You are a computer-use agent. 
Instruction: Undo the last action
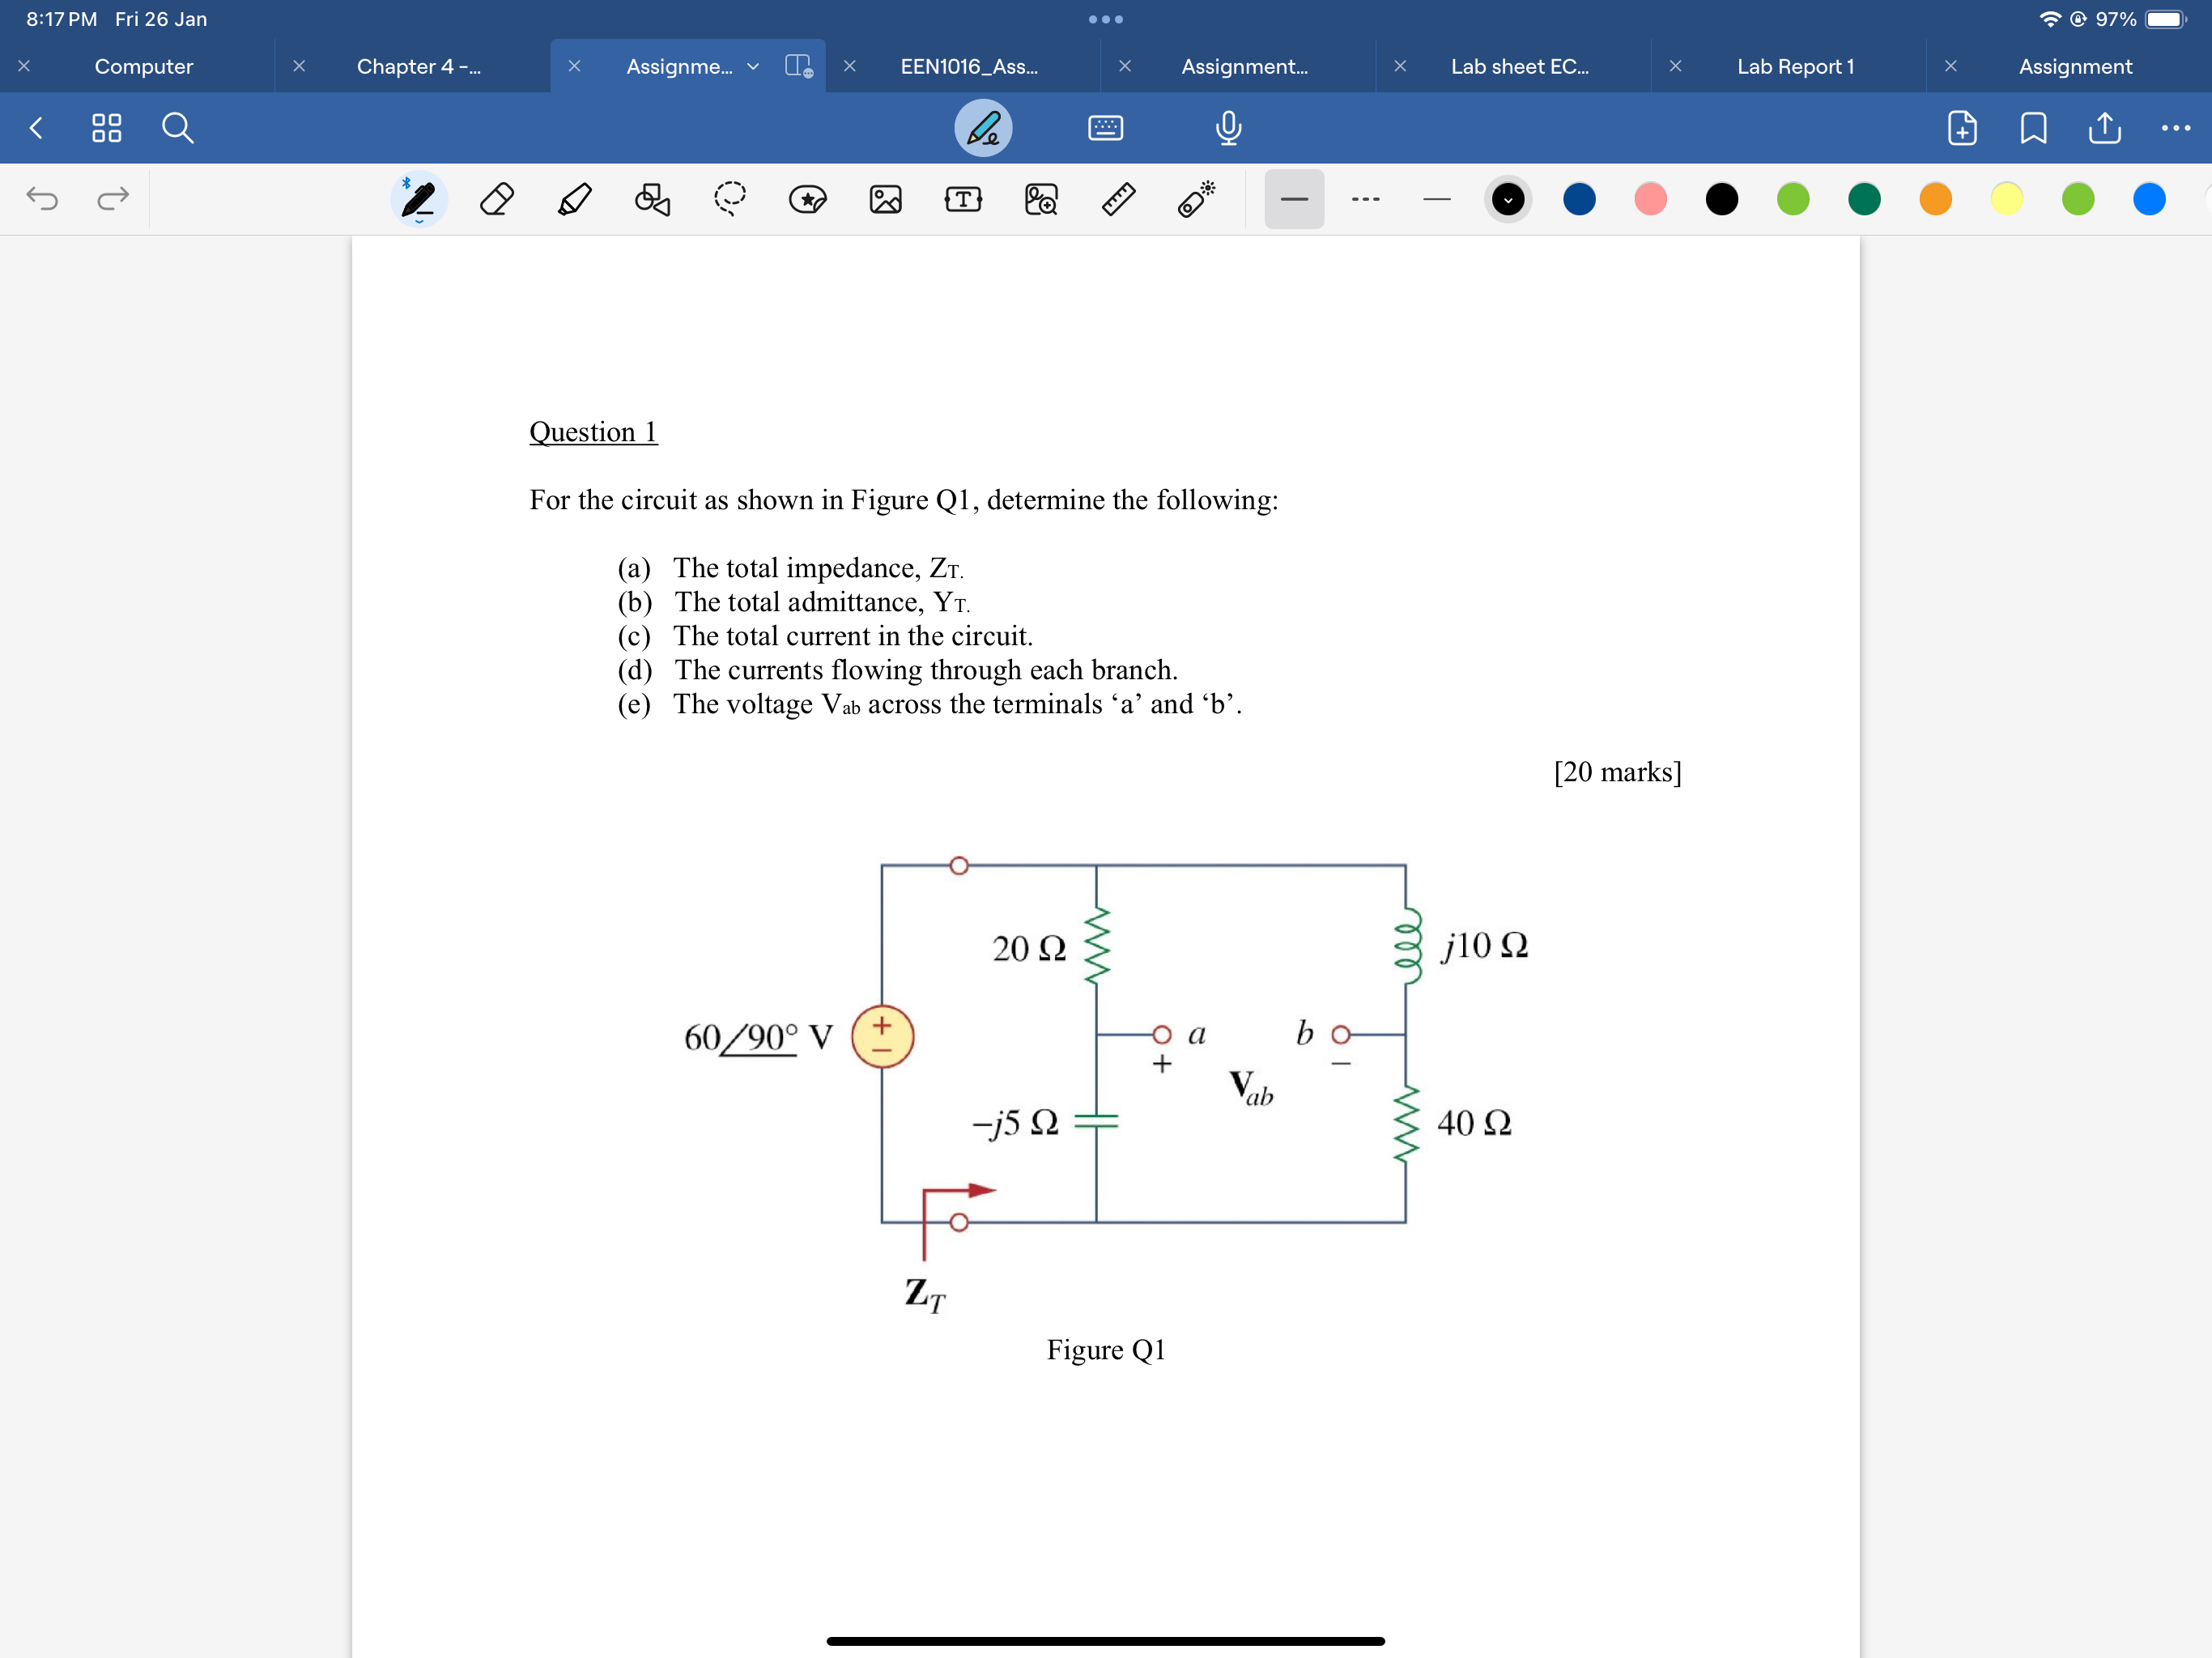[42, 199]
